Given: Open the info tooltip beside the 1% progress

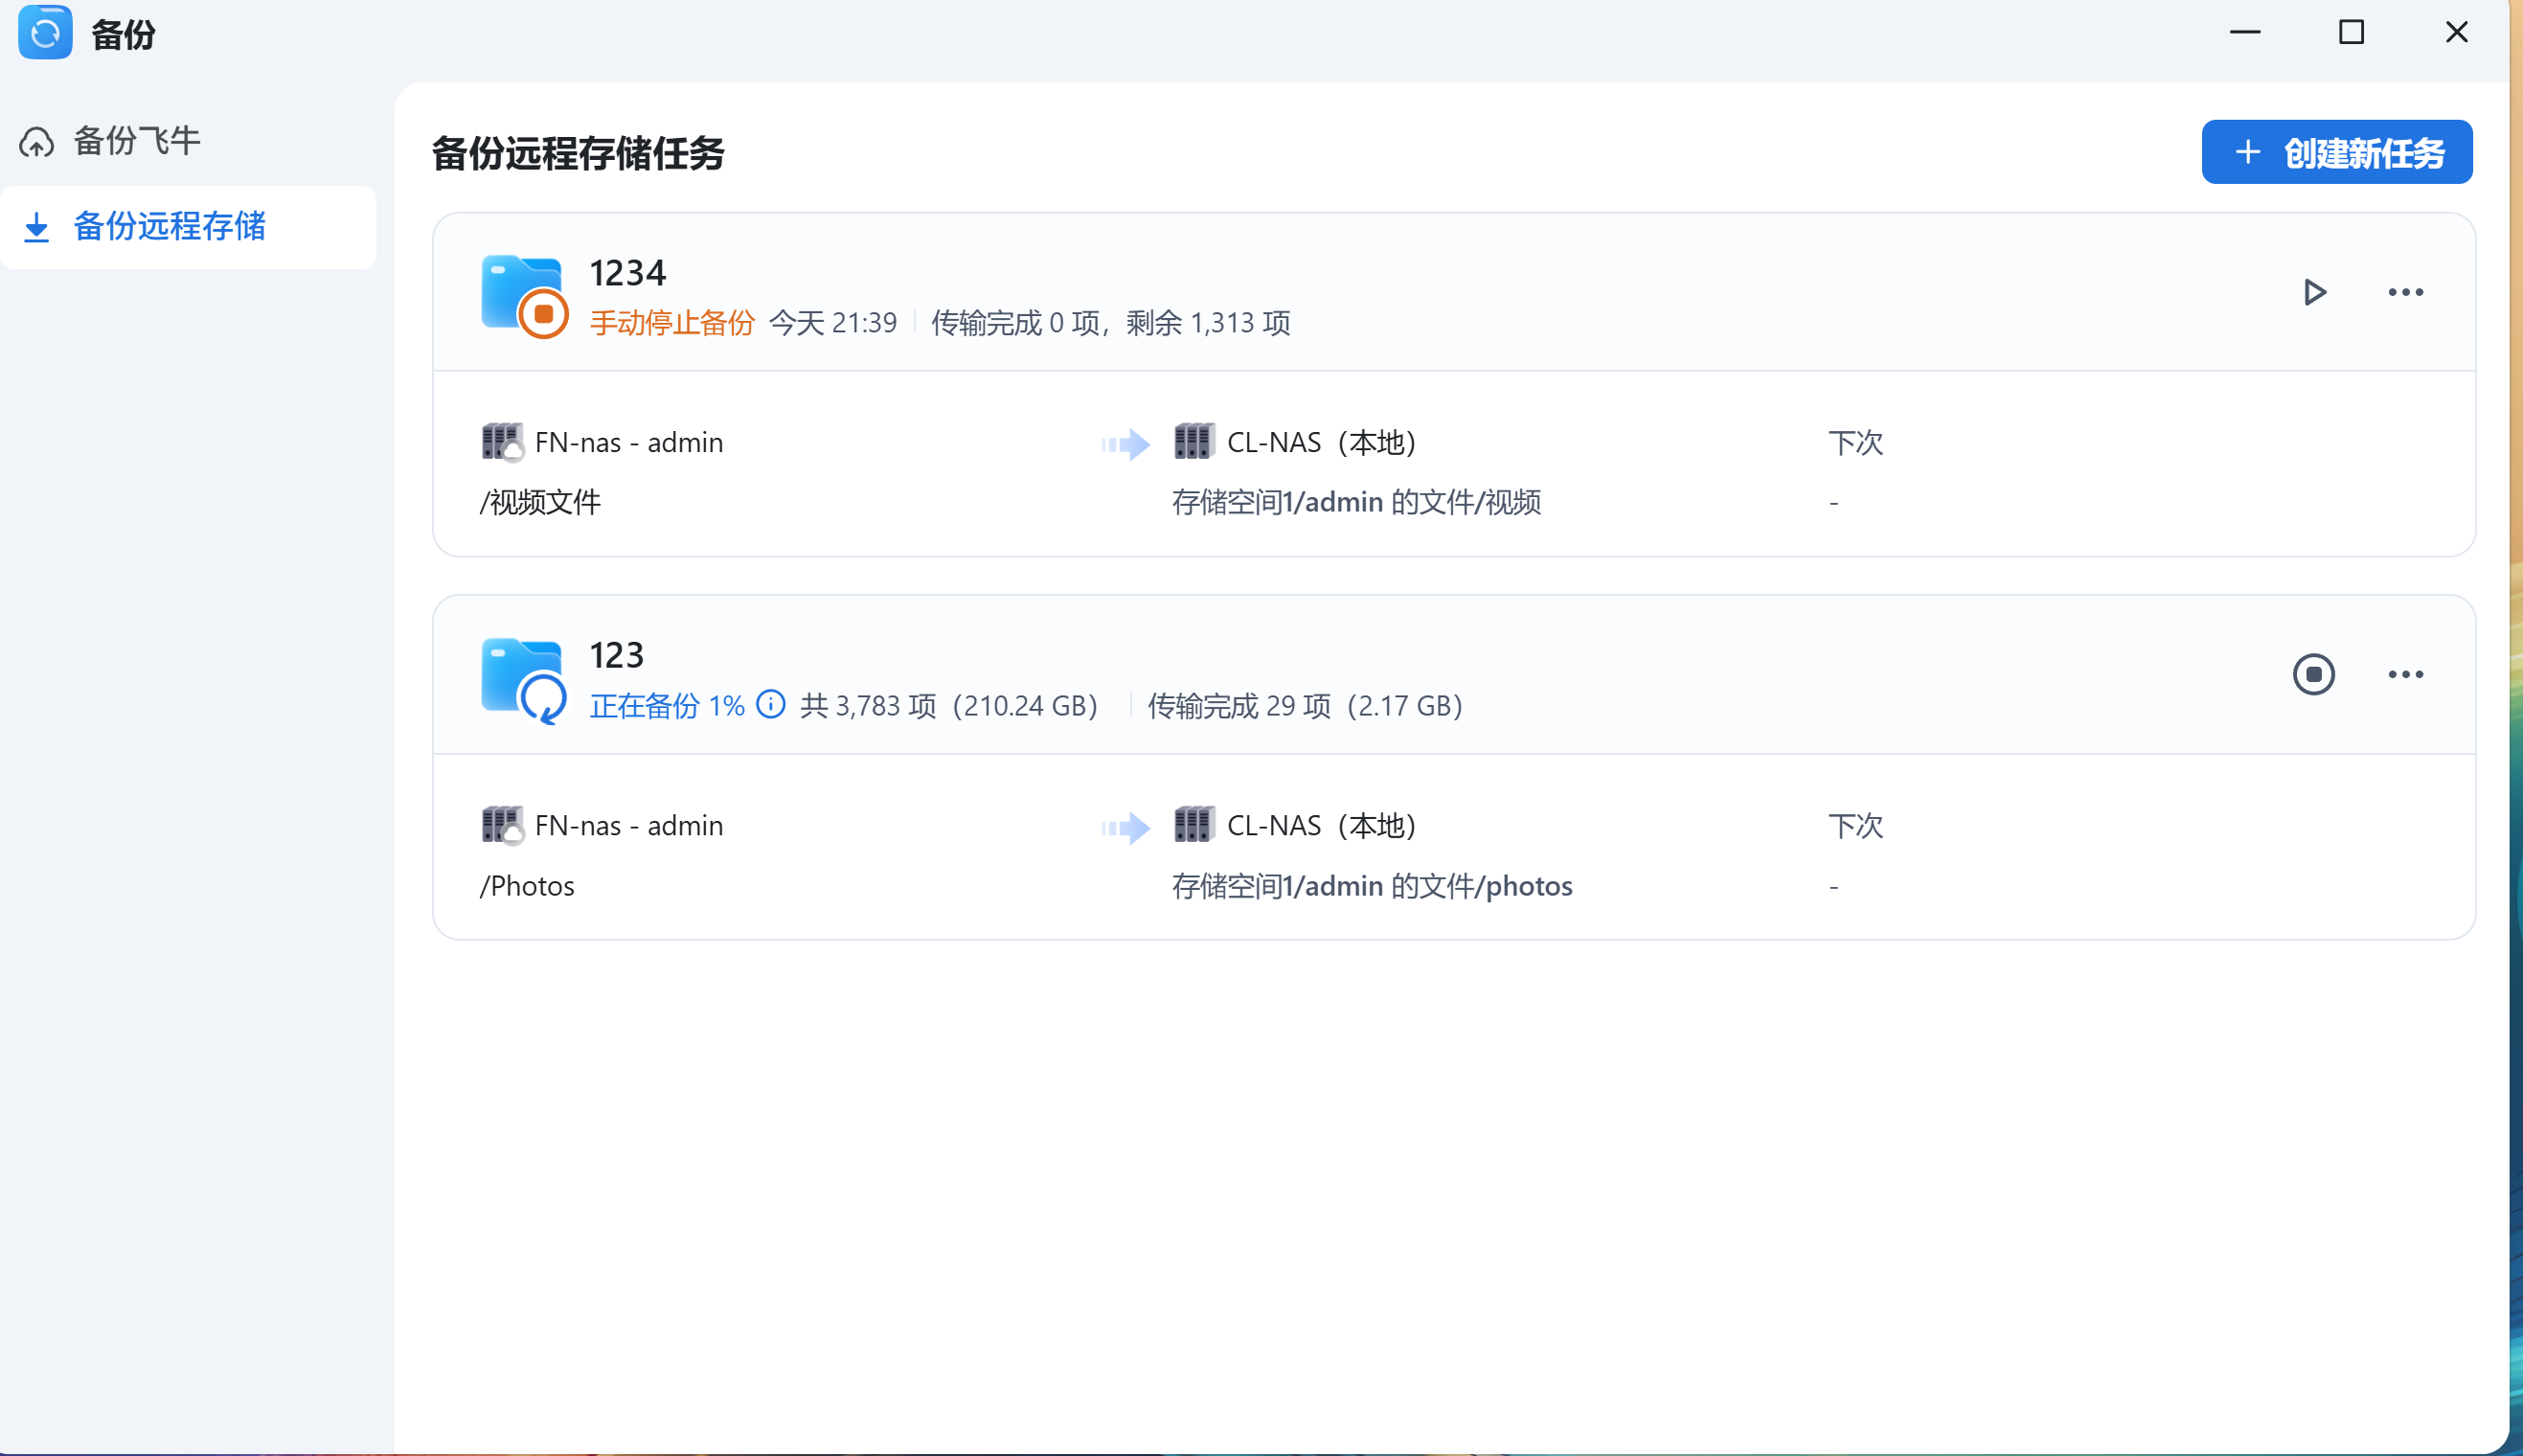Looking at the screenshot, I should pos(771,705).
